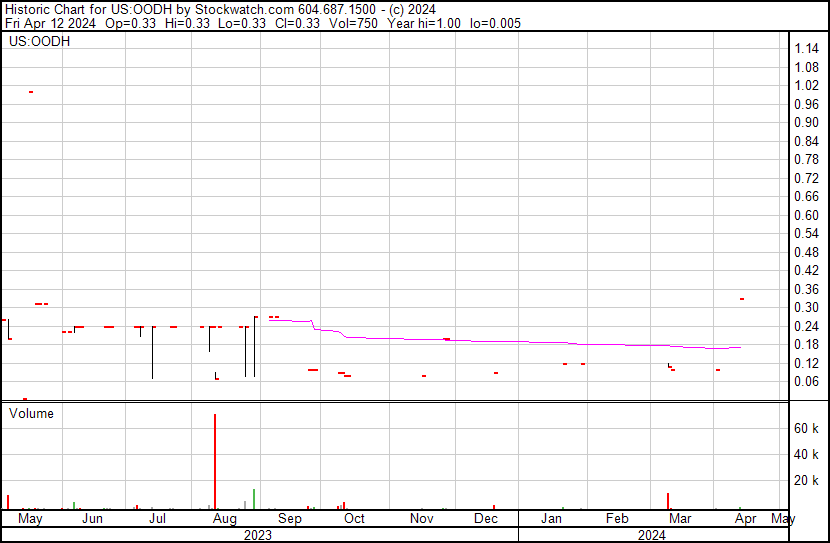Click the April price mark near 0.33
The width and height of the screenshot is (830, 543).
tap(741, 299)
